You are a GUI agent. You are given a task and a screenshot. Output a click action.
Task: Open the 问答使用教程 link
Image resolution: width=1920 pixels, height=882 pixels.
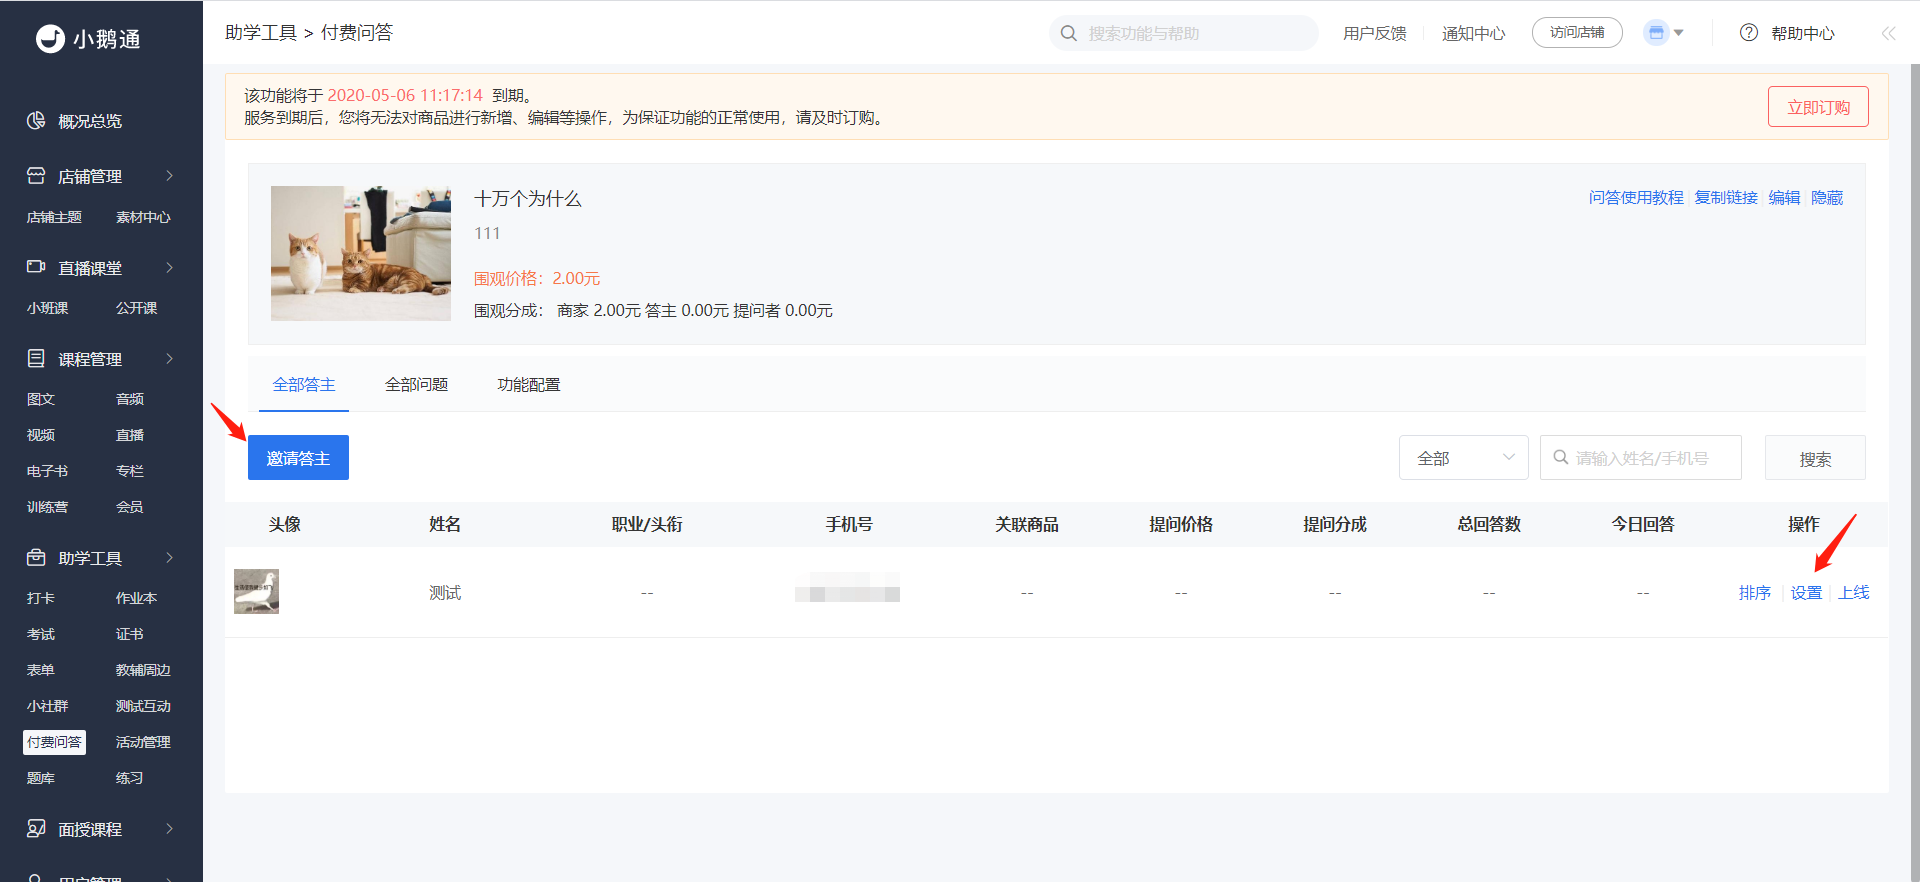tap(1636, 197)
